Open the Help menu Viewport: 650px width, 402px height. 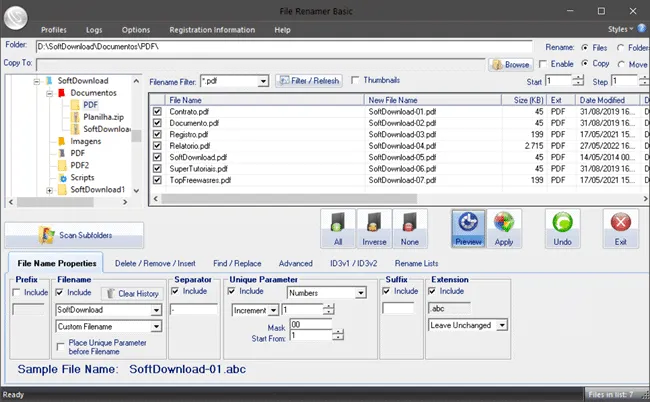(x=282, y=30)
